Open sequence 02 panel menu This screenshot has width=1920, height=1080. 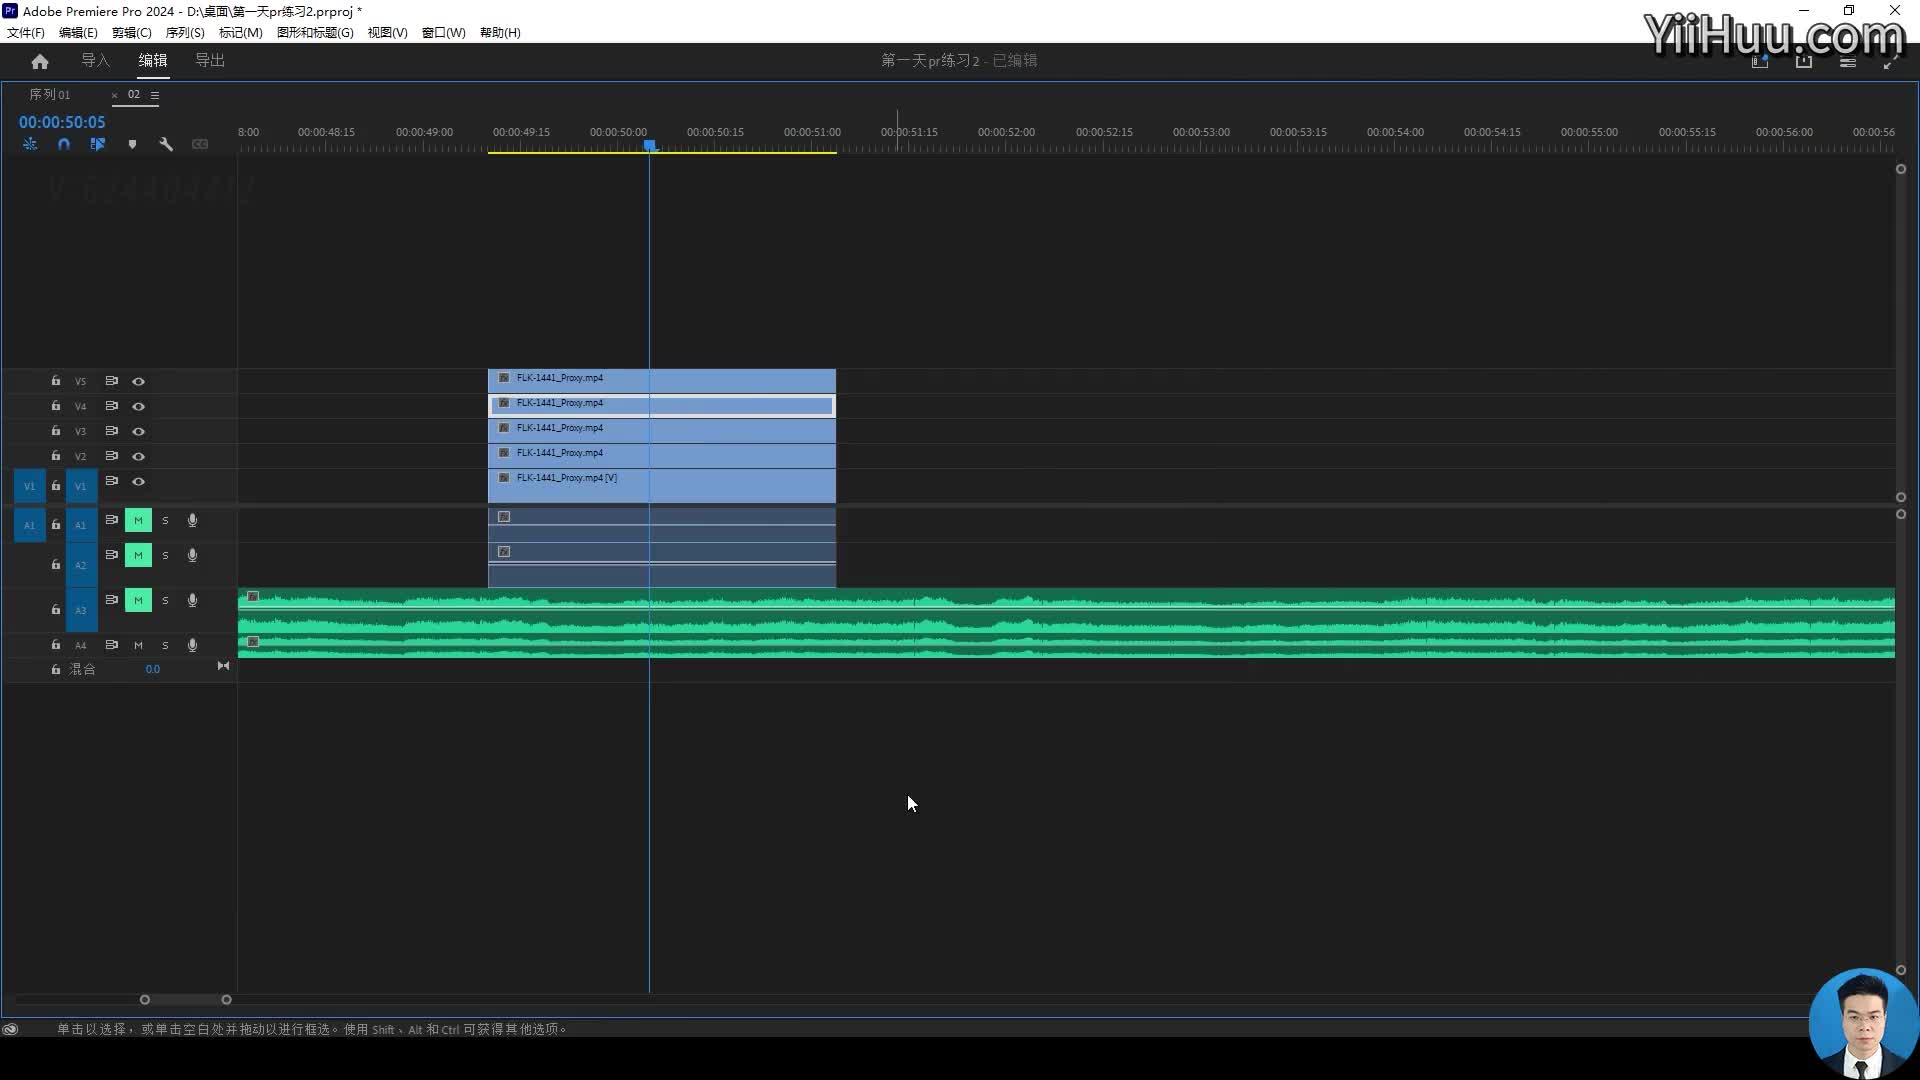tap(155, 95)
